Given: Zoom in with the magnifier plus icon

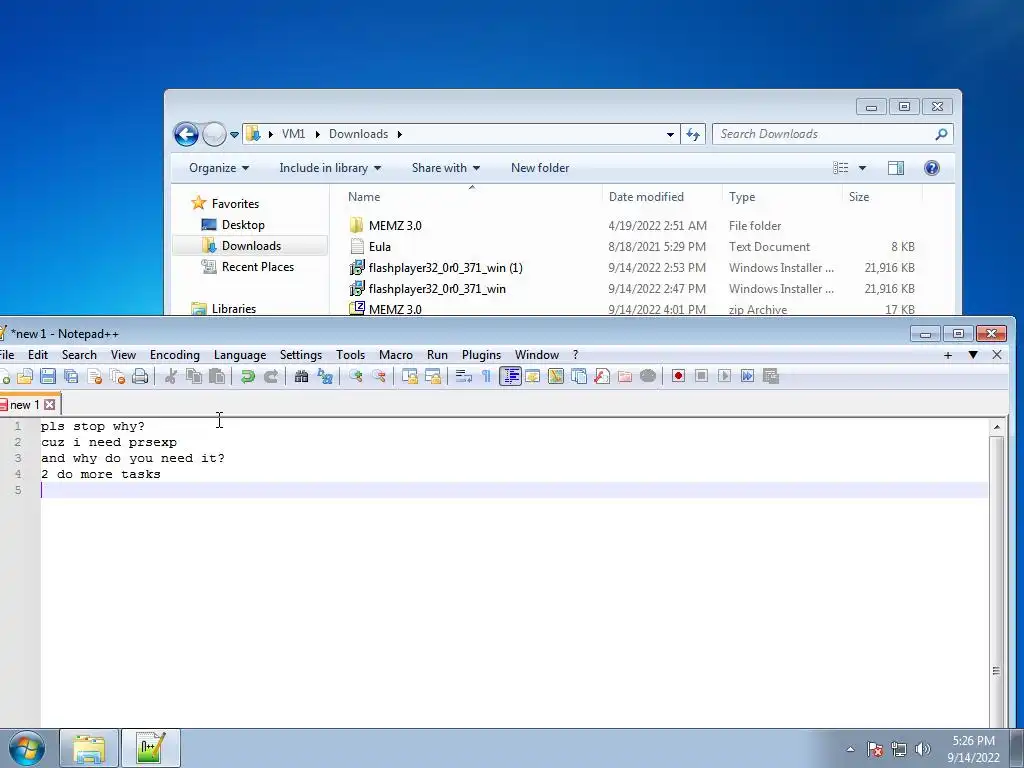Looking at the screenshot, I should click(356, 376).
